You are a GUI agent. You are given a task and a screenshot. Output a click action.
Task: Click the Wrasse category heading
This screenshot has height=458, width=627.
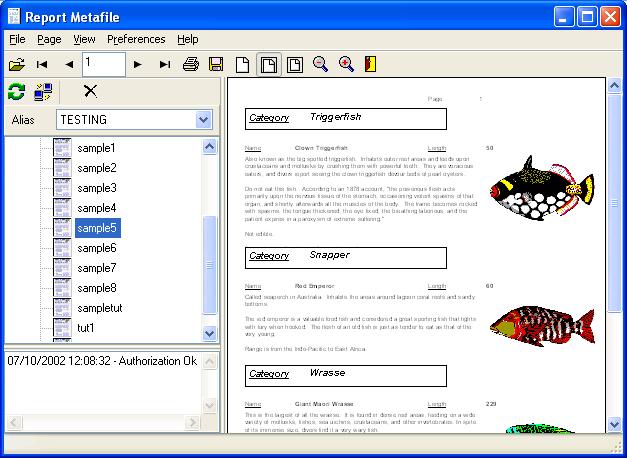coord(345,376)
